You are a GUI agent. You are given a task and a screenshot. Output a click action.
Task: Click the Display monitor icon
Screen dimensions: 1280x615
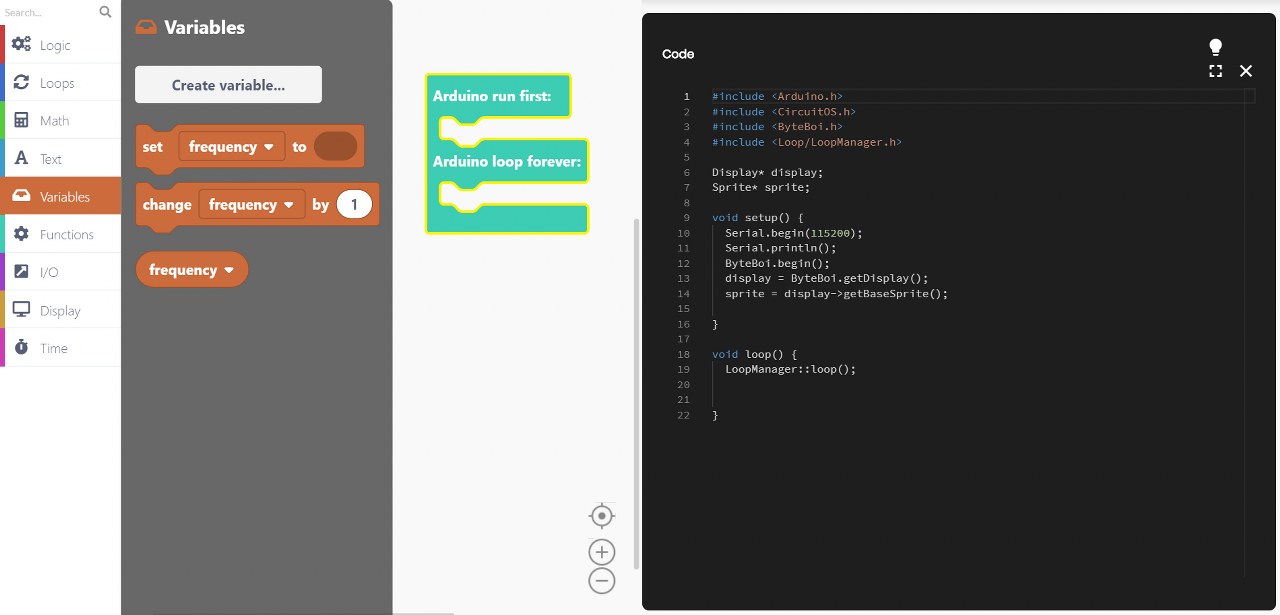coord(21,310)
